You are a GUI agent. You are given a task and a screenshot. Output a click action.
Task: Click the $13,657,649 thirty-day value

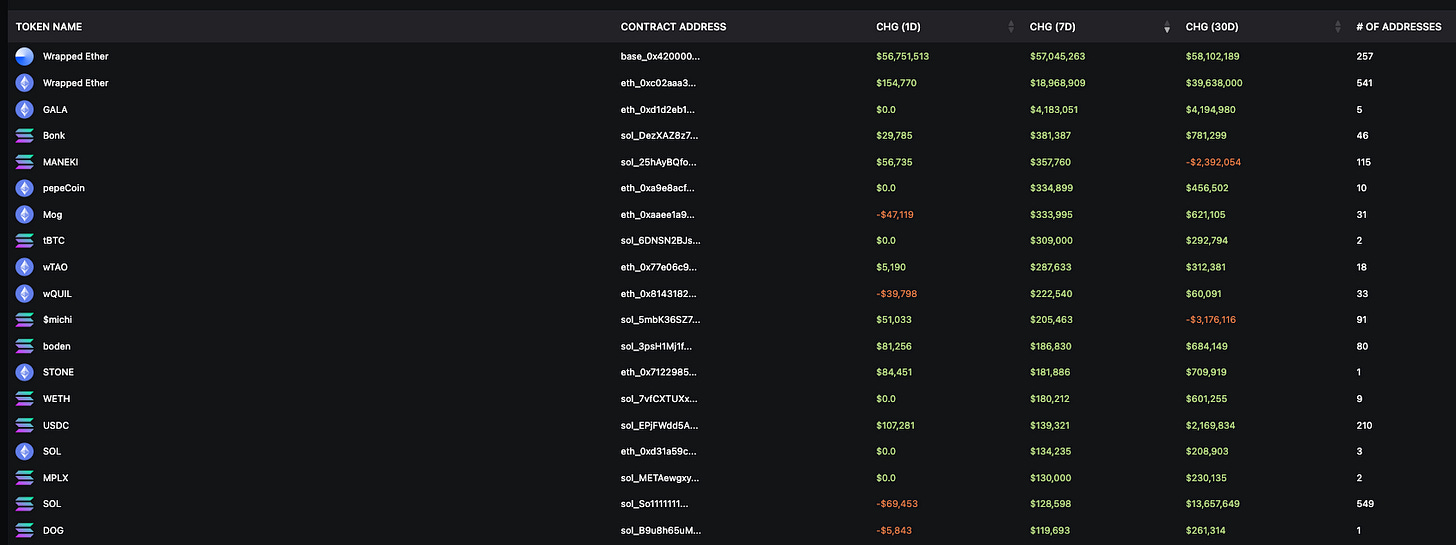[1213, 504]
